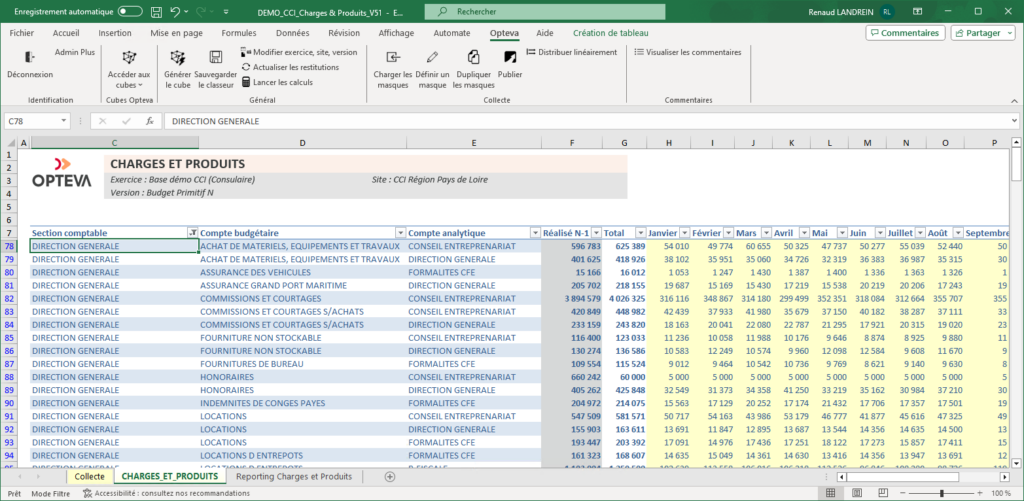Open Section comptable filter dropdown
The width and height of the screenshot is (1024, 501).
pyautogui.click(x=192, y=232)
